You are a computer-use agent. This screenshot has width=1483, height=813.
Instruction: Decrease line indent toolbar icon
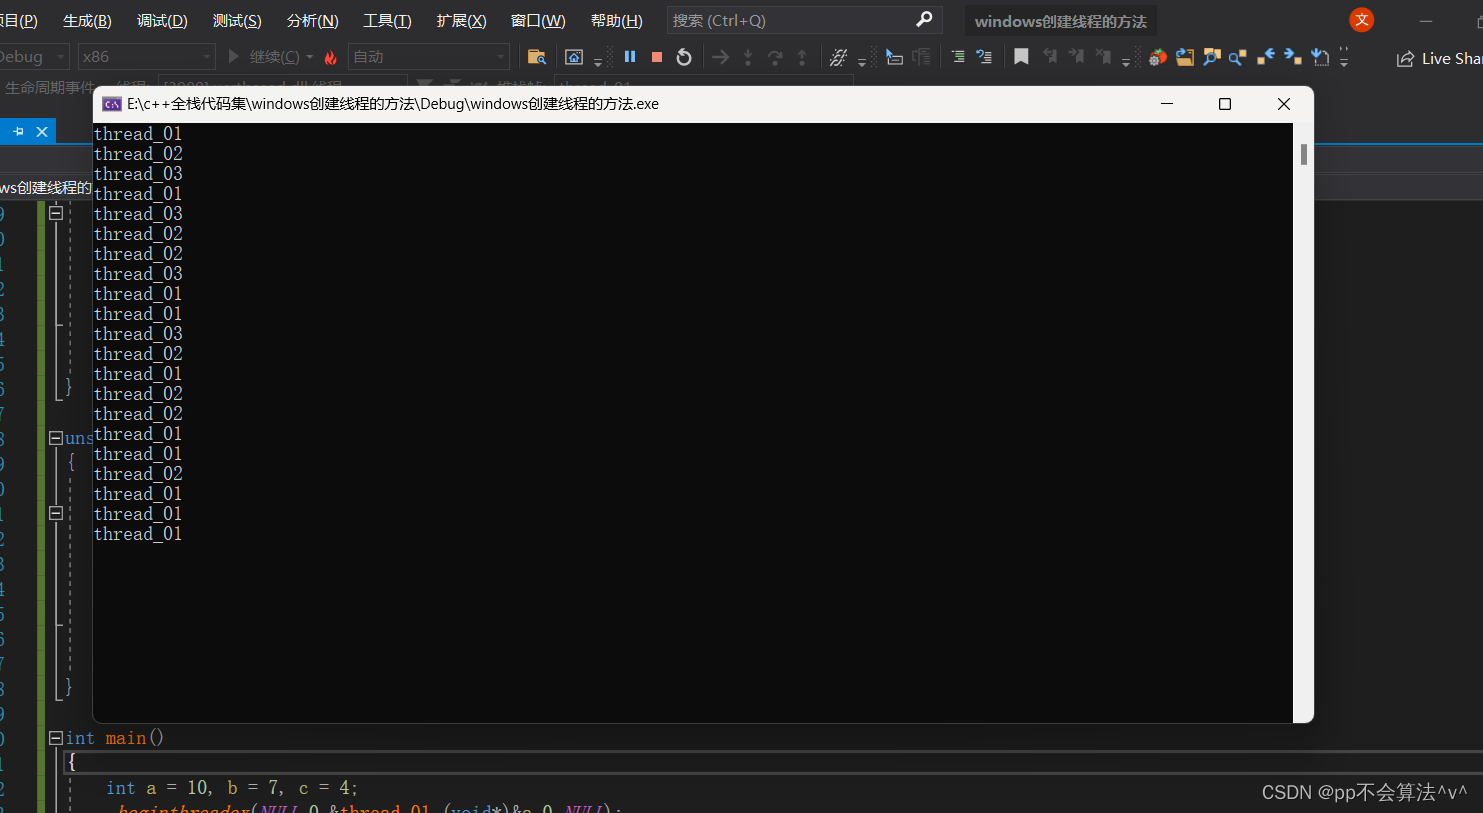(985, 57)
